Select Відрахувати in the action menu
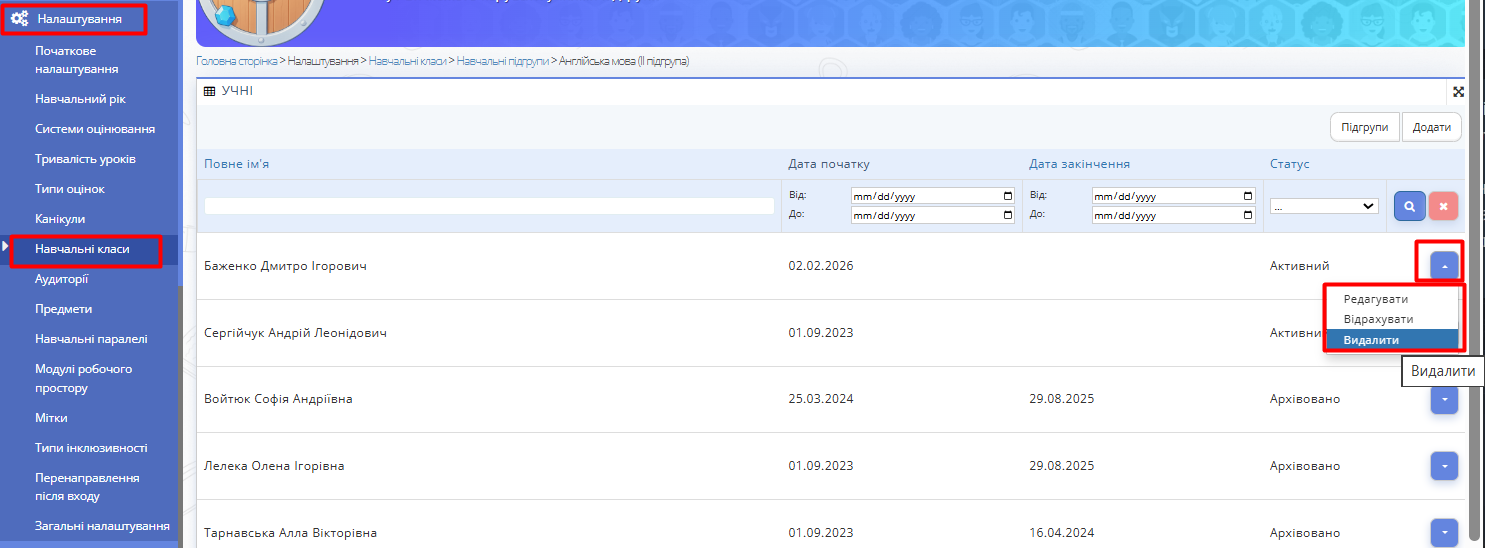Viewport: 1485px width, 548px height. pyautogui.click(x=1378, y=319)
